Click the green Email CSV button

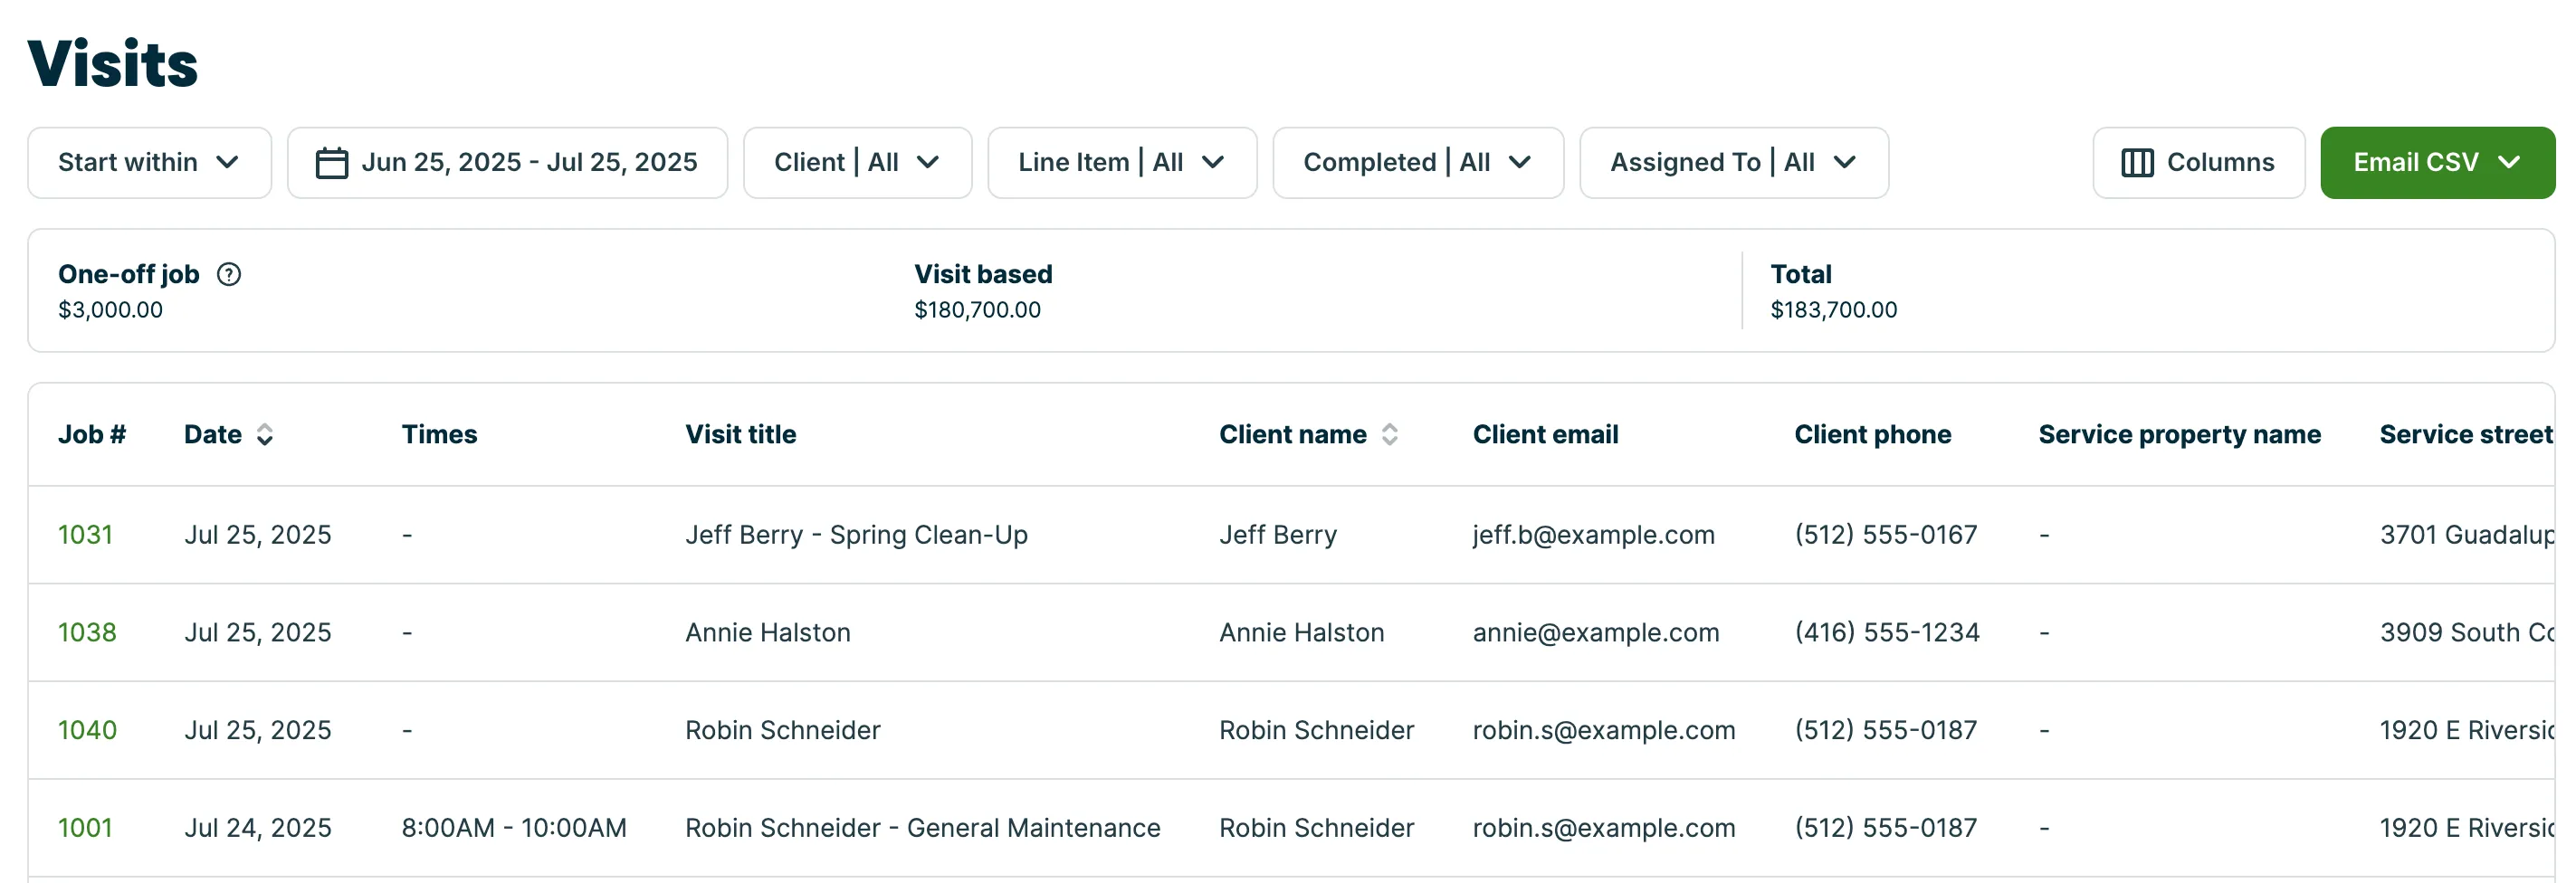coord(2436,163)
